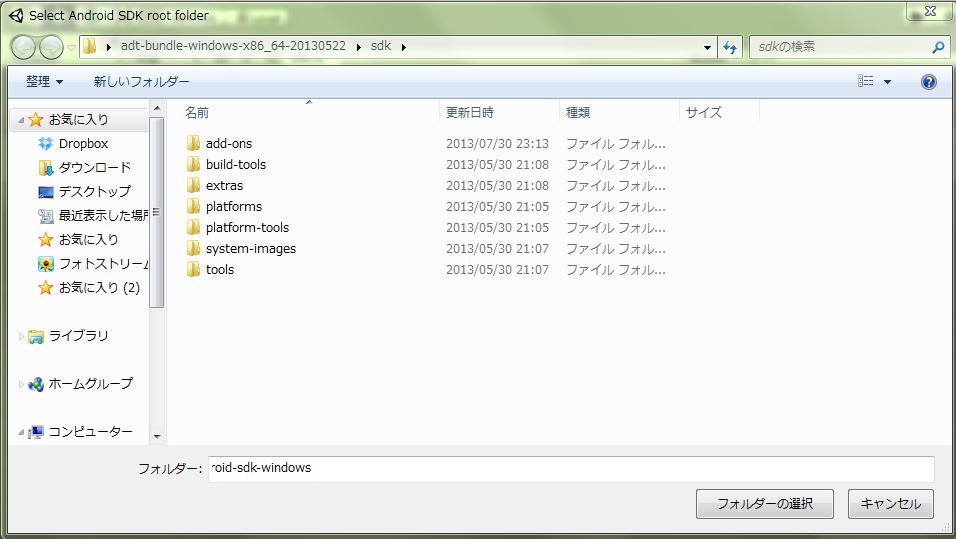This screenshot has width=956, height=539.
Task: Click the フォトストリーム sunflower icon
Action: [x=46, y=263]
